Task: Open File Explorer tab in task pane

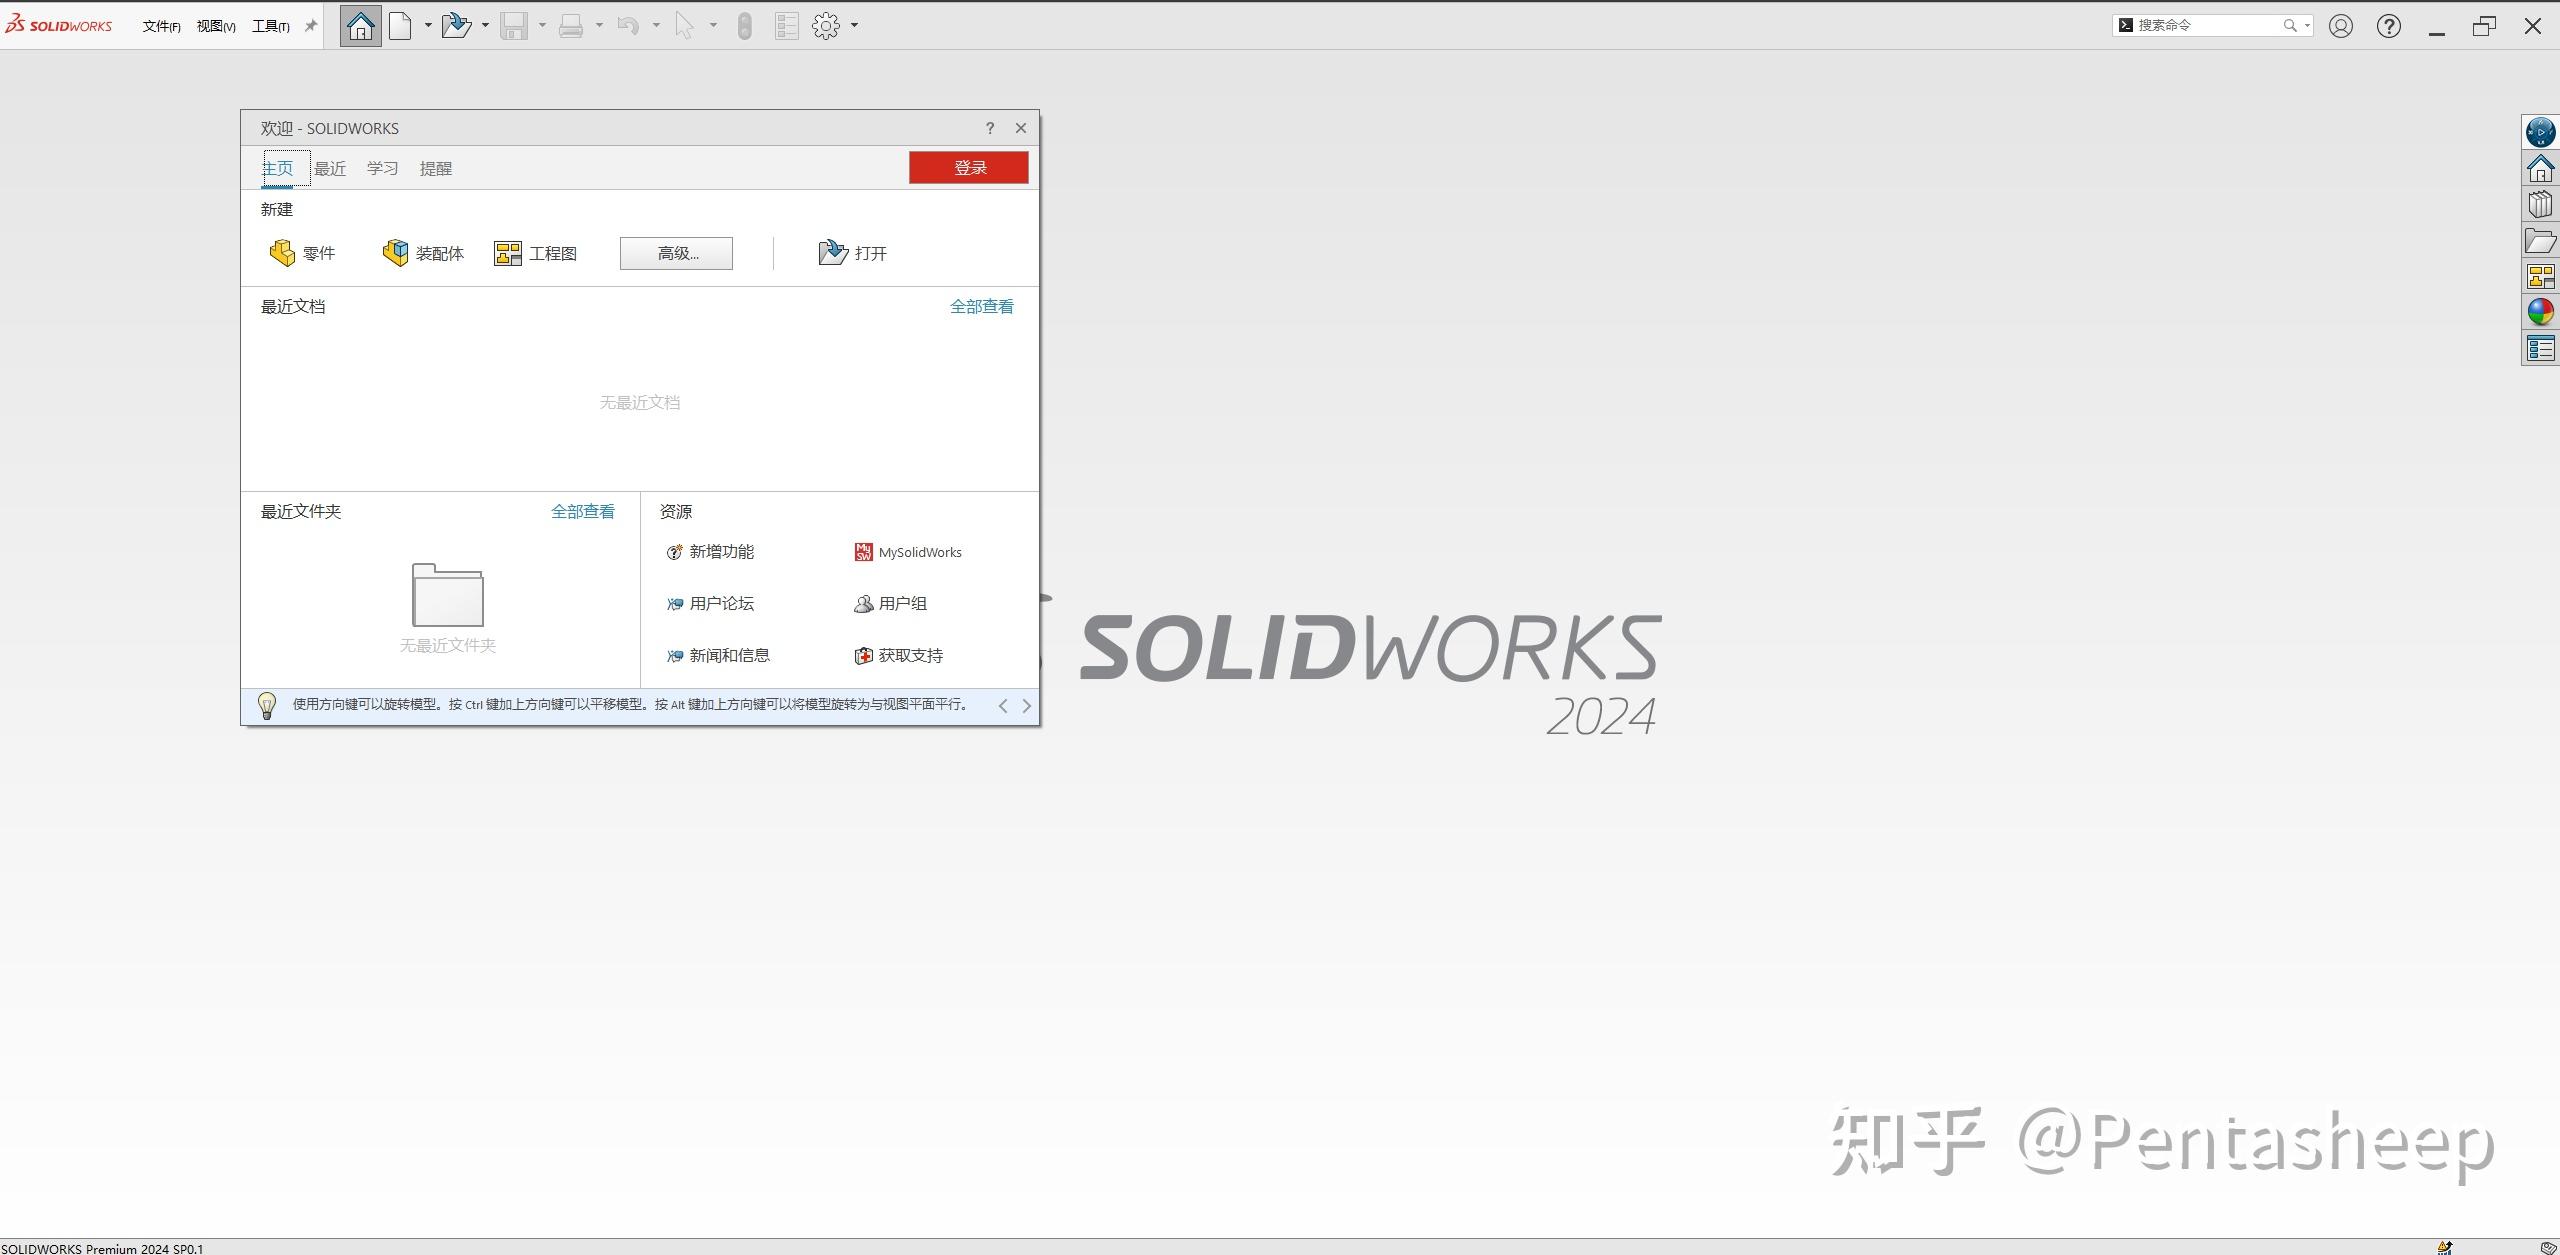Action: 2541,240
